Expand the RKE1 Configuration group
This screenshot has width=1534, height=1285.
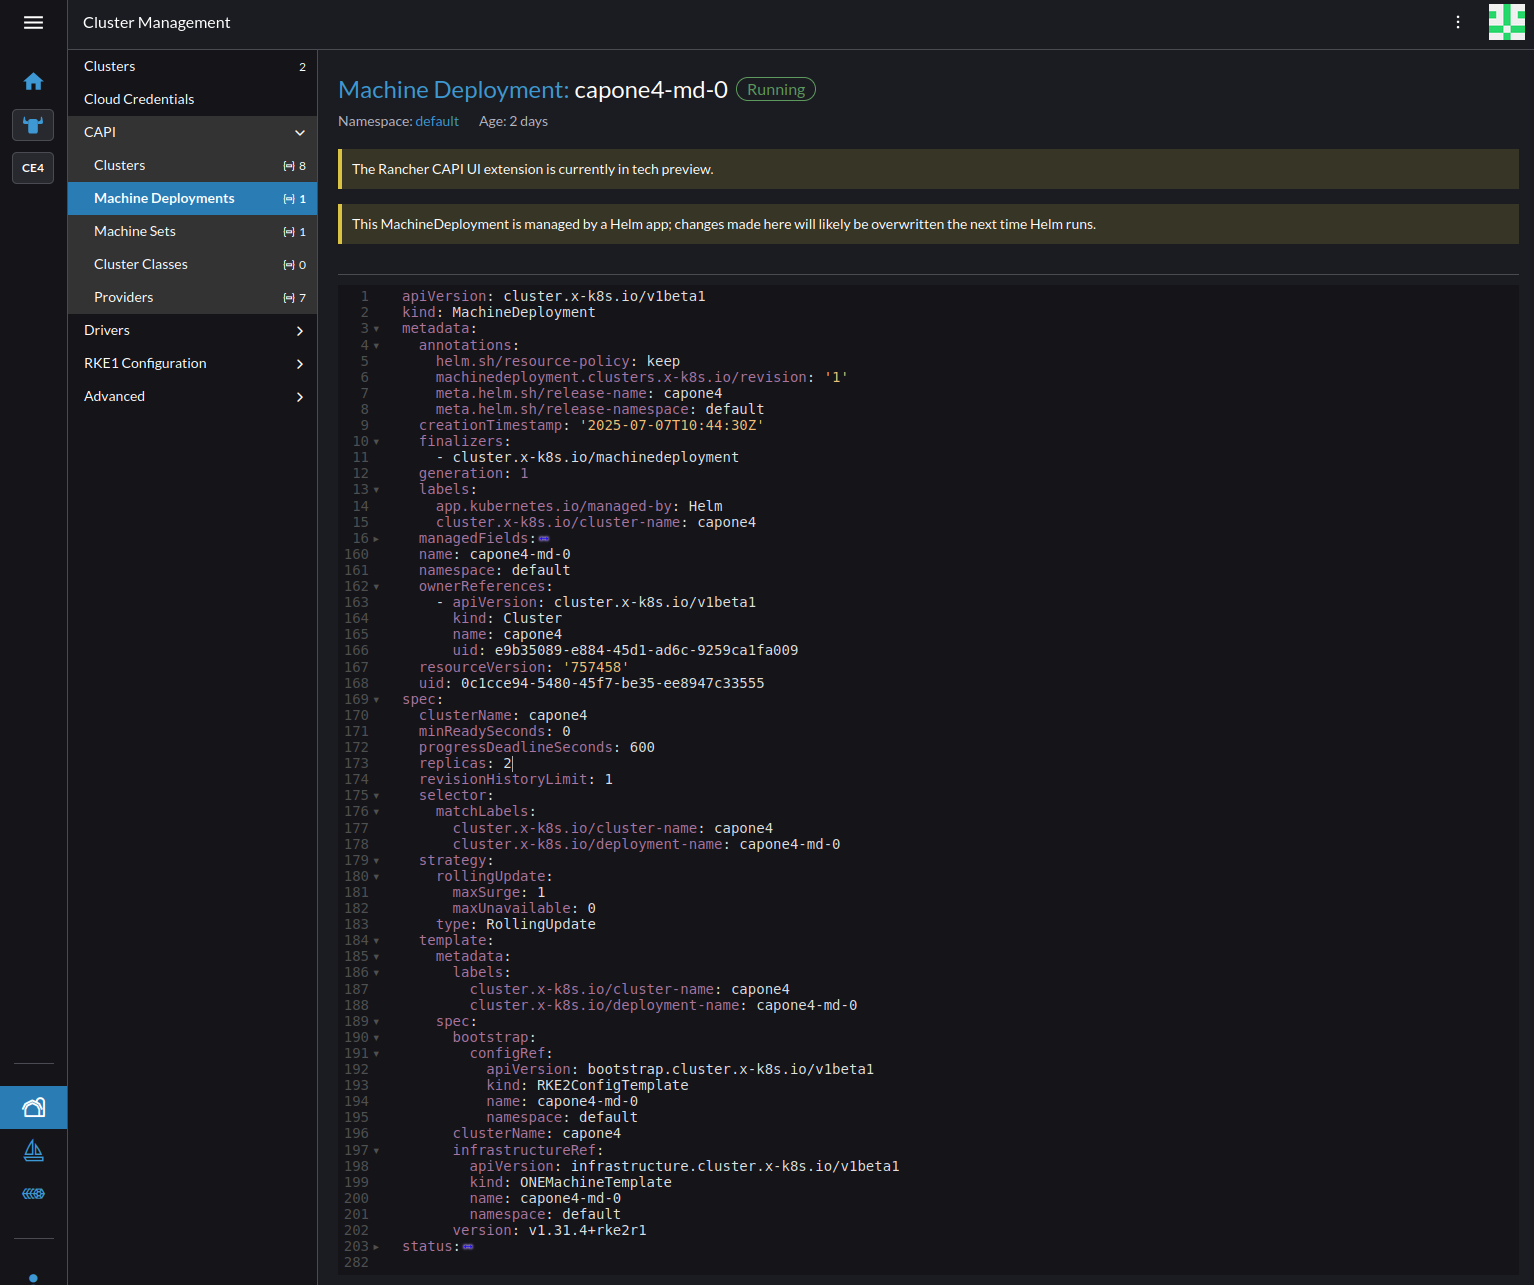click(x=300, y=364)
